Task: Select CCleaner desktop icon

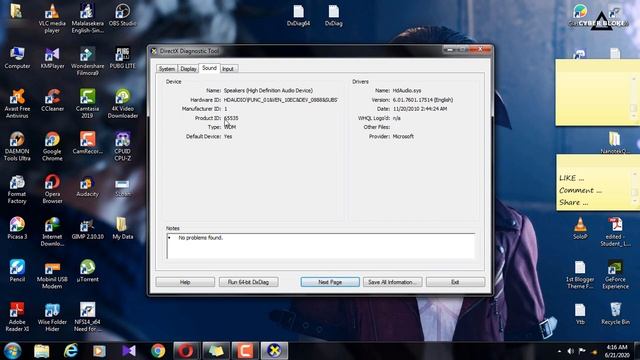Action: 52,101
